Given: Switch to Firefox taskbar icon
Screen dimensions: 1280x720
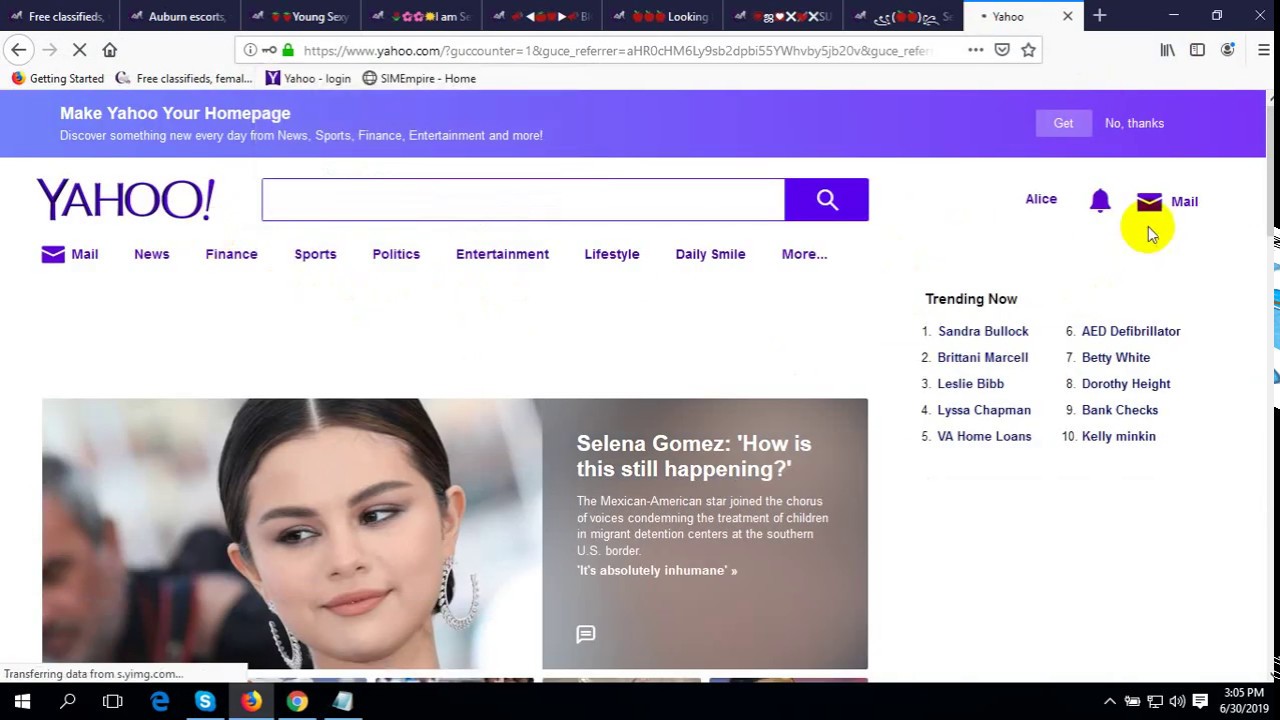Looking at the screenshot, I should pos(251,701).
